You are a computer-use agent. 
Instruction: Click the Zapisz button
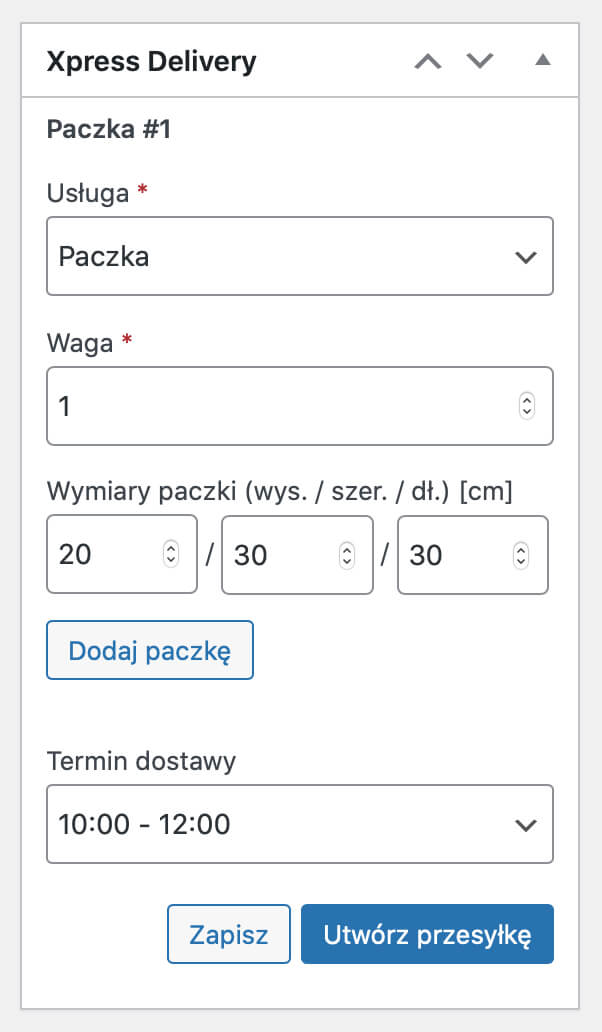click(229, 934)
